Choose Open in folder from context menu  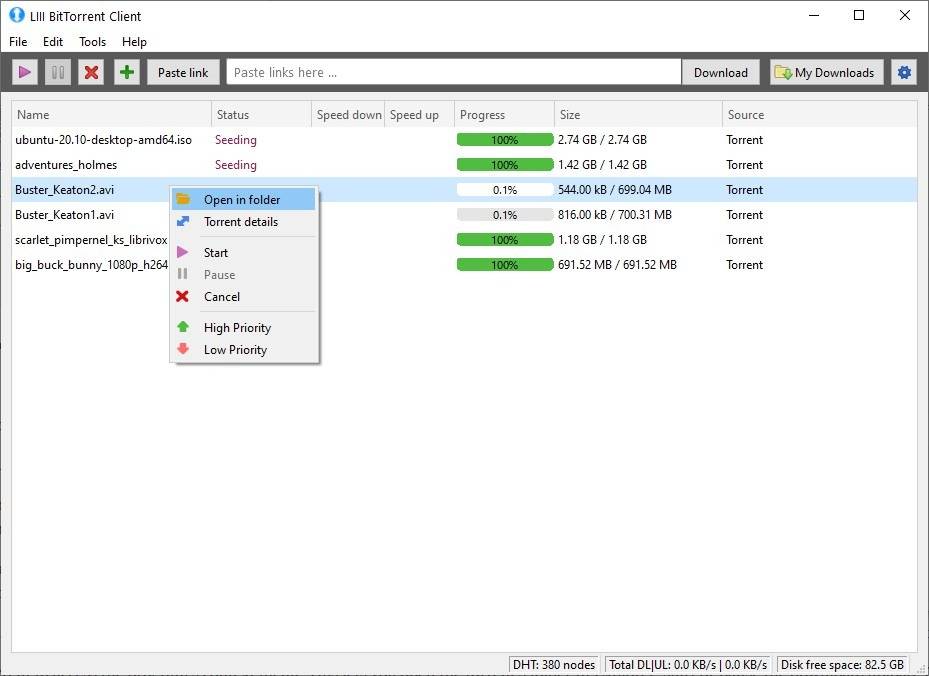point(244,200)
